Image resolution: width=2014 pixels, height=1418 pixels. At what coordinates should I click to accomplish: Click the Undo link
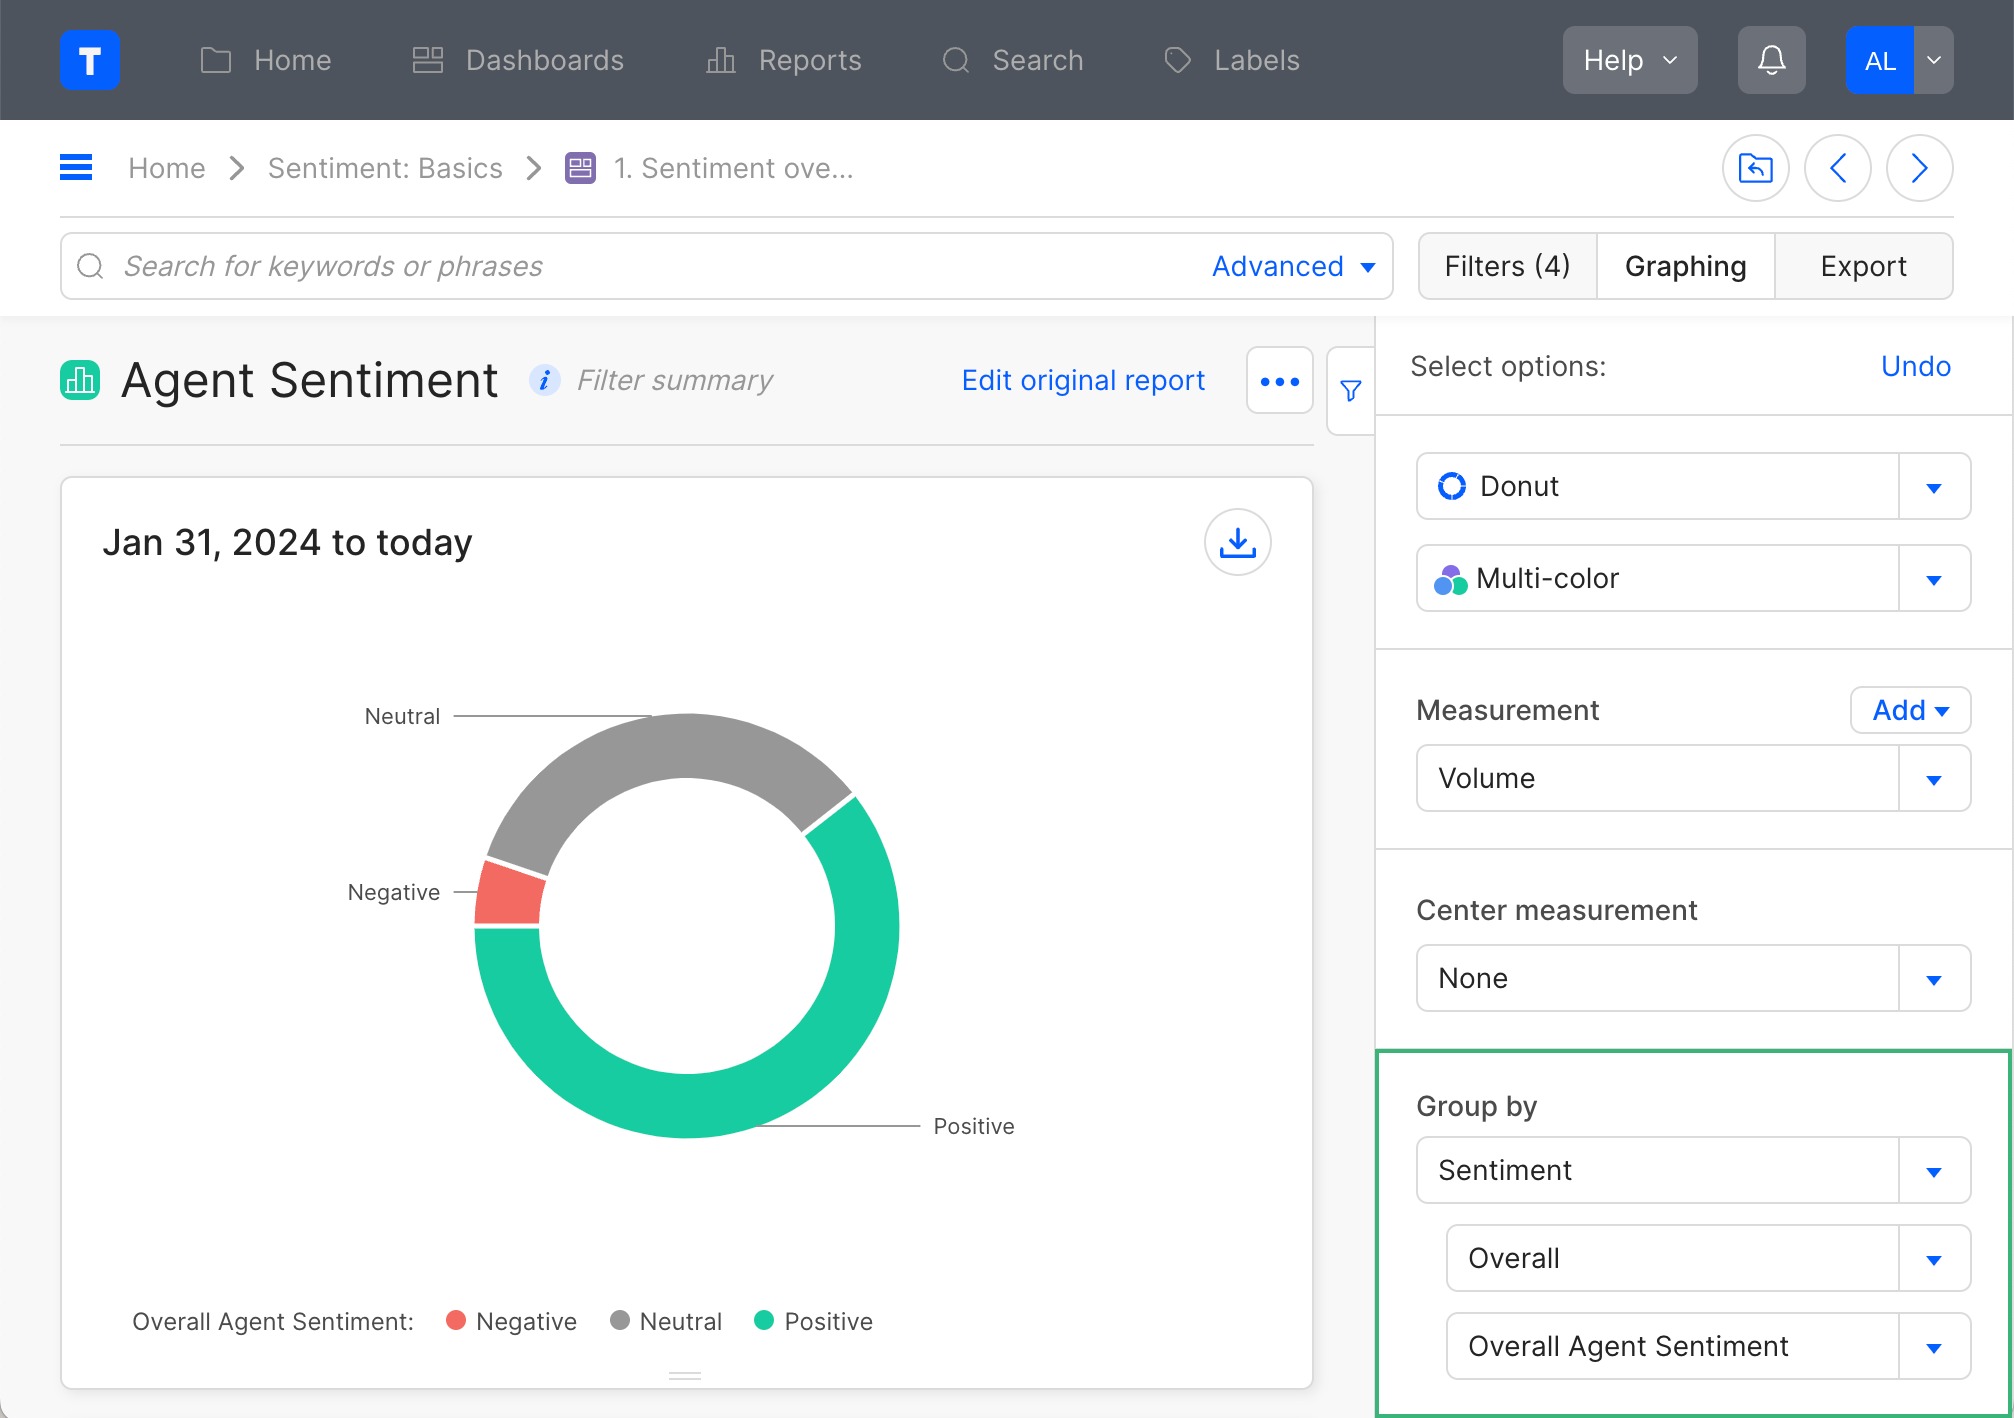click(1915, 367)
